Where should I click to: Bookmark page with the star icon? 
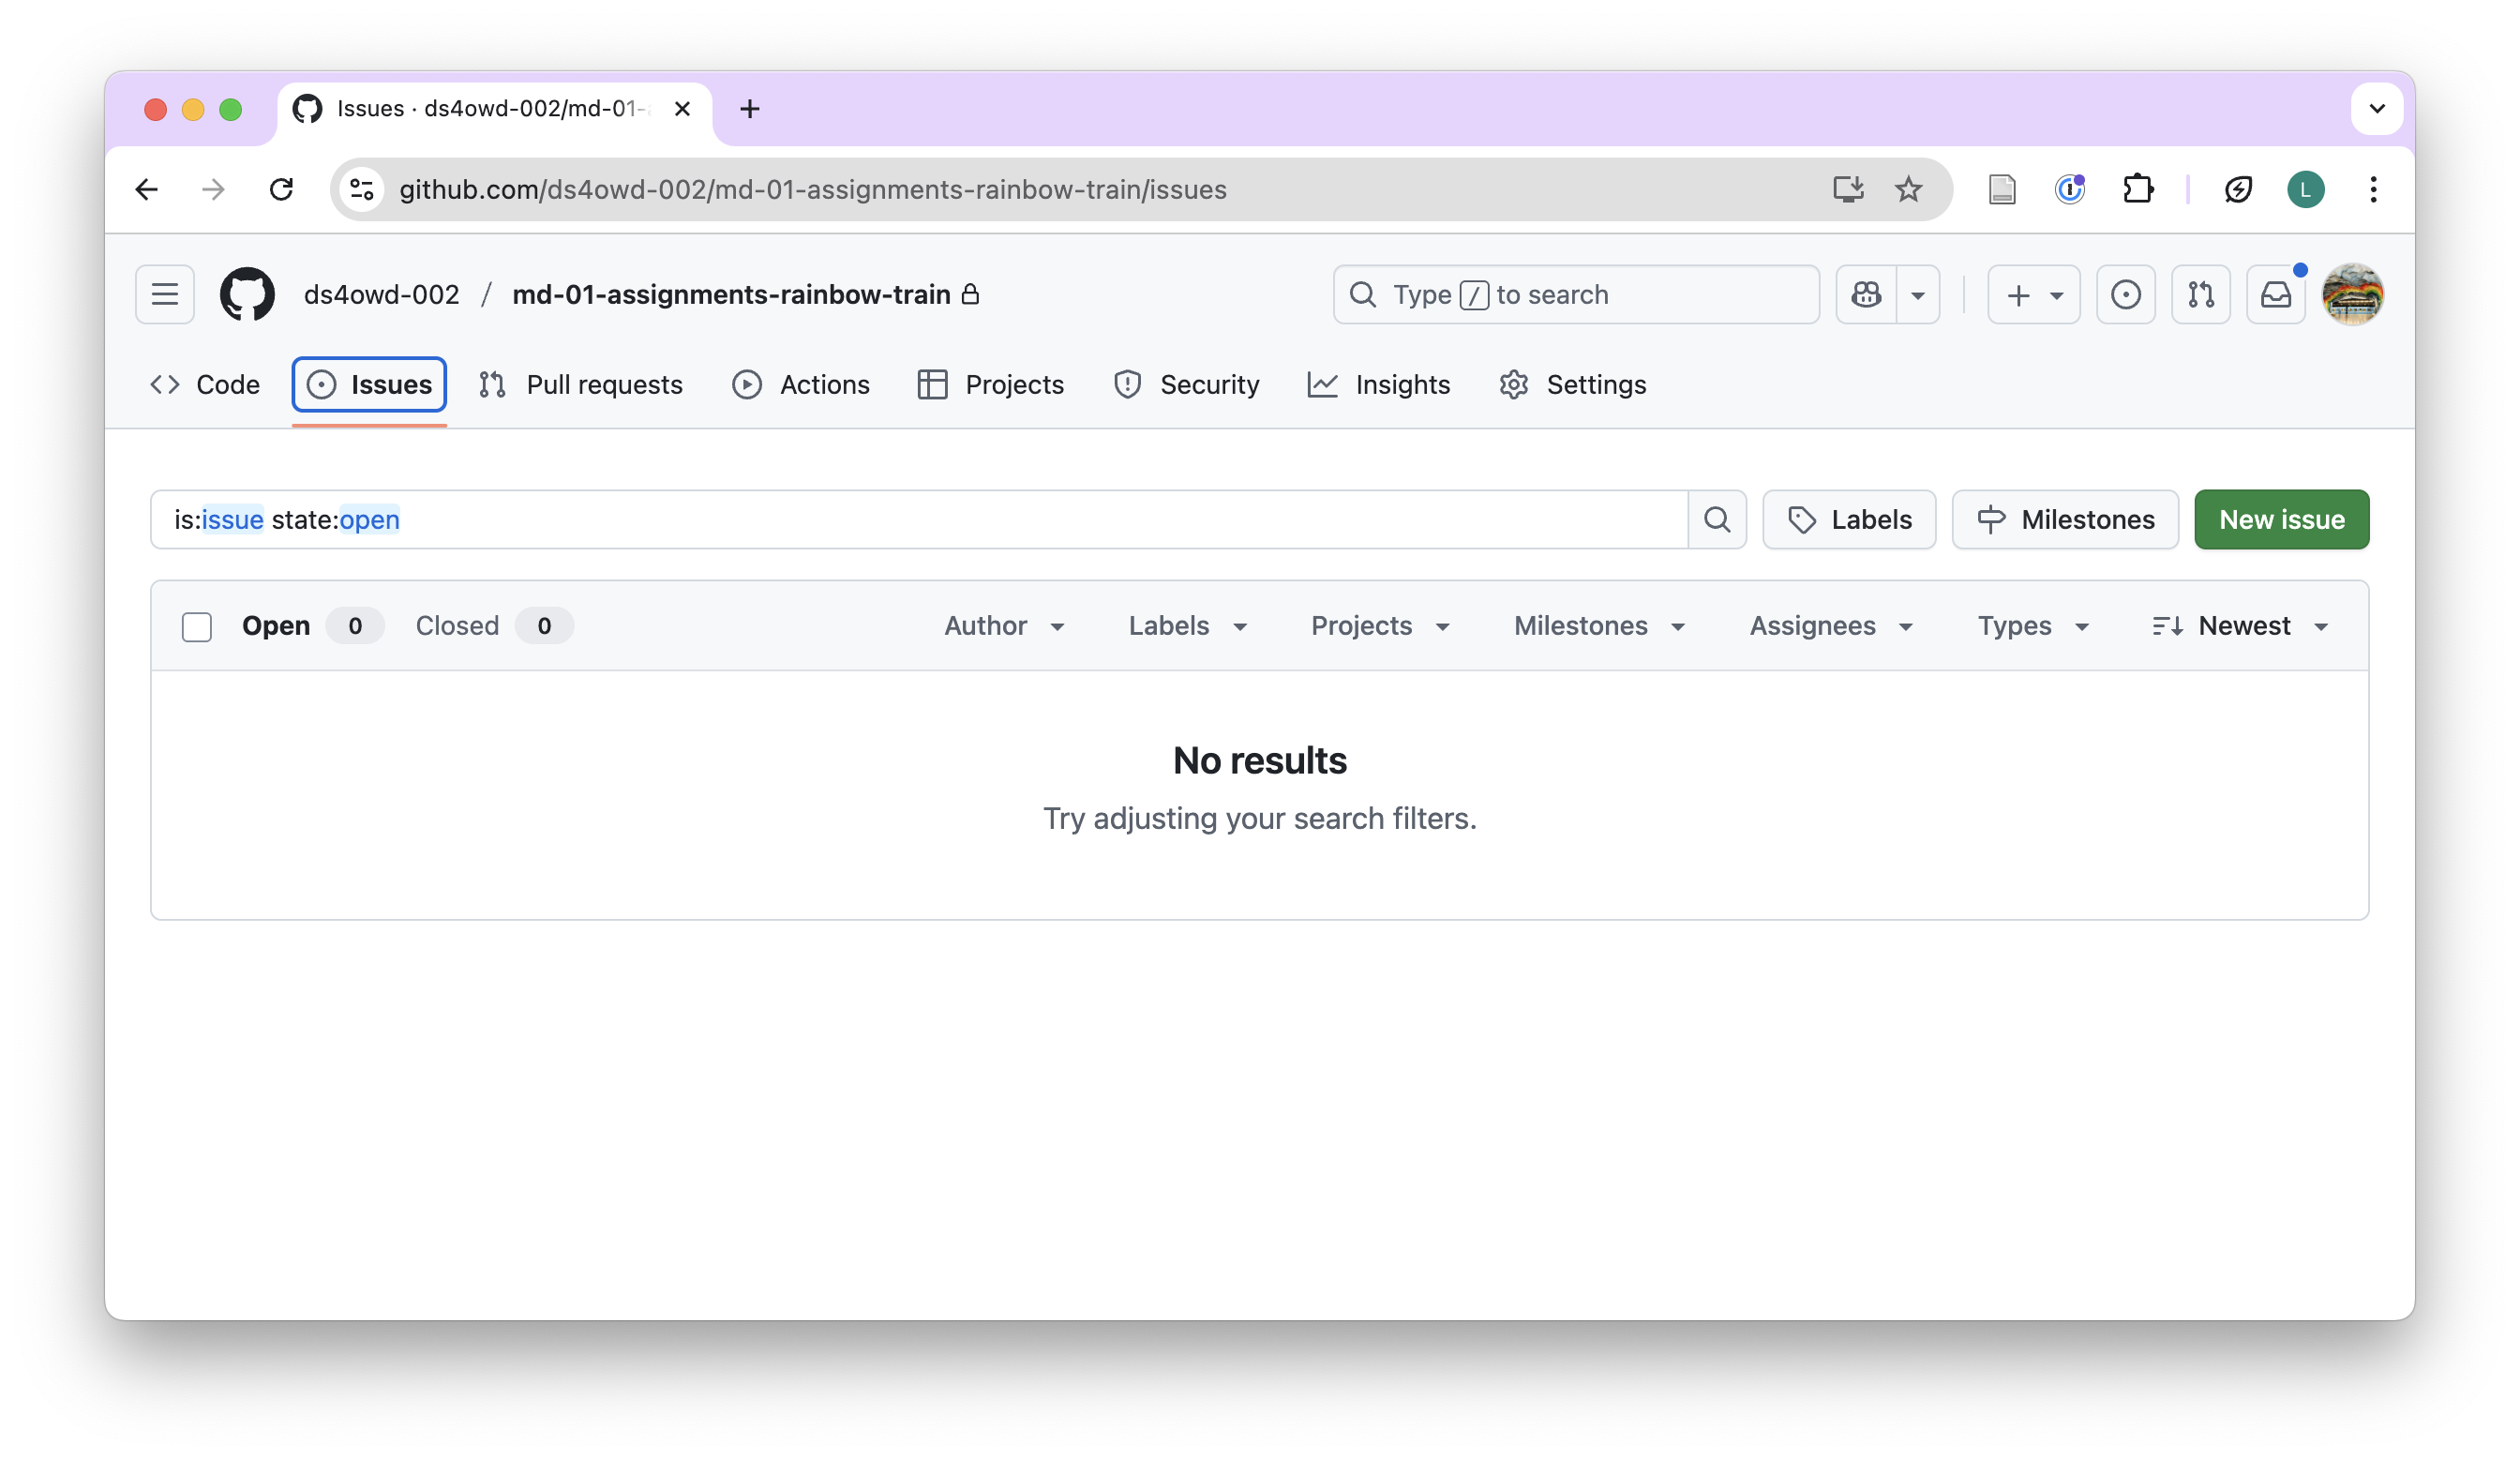click(x=1908, y=189)
